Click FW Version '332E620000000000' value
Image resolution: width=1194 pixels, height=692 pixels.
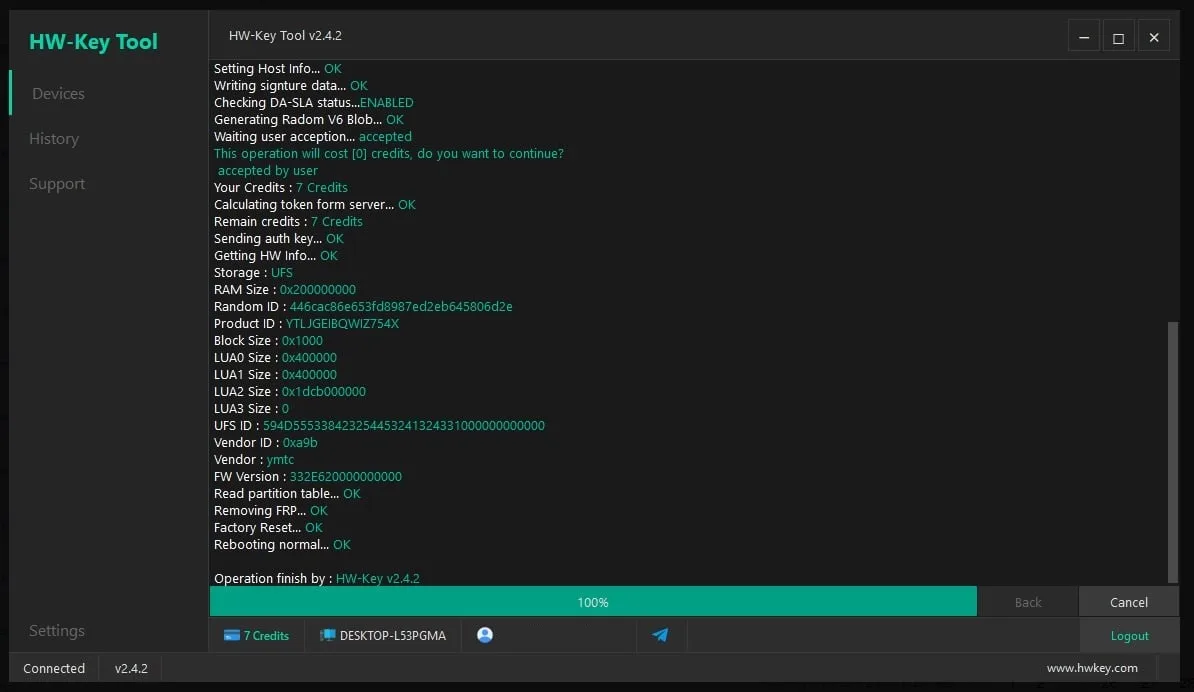(345, 477)
